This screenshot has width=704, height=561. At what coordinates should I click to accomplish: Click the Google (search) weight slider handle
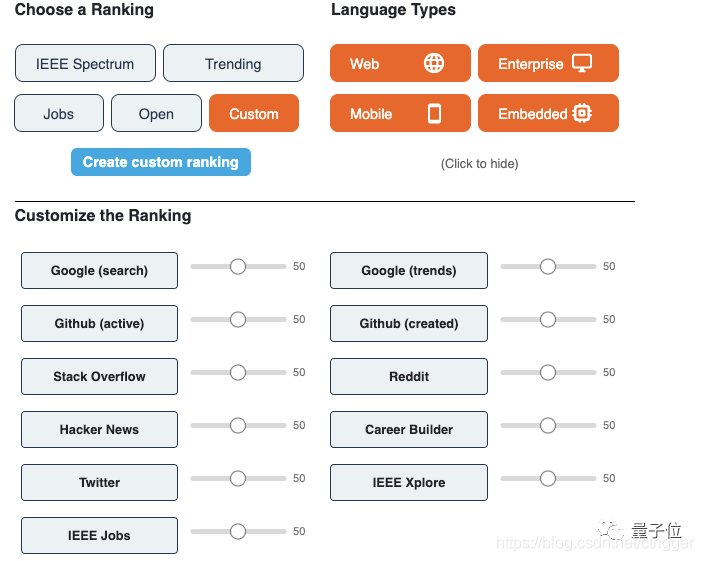tap(238, 266)
